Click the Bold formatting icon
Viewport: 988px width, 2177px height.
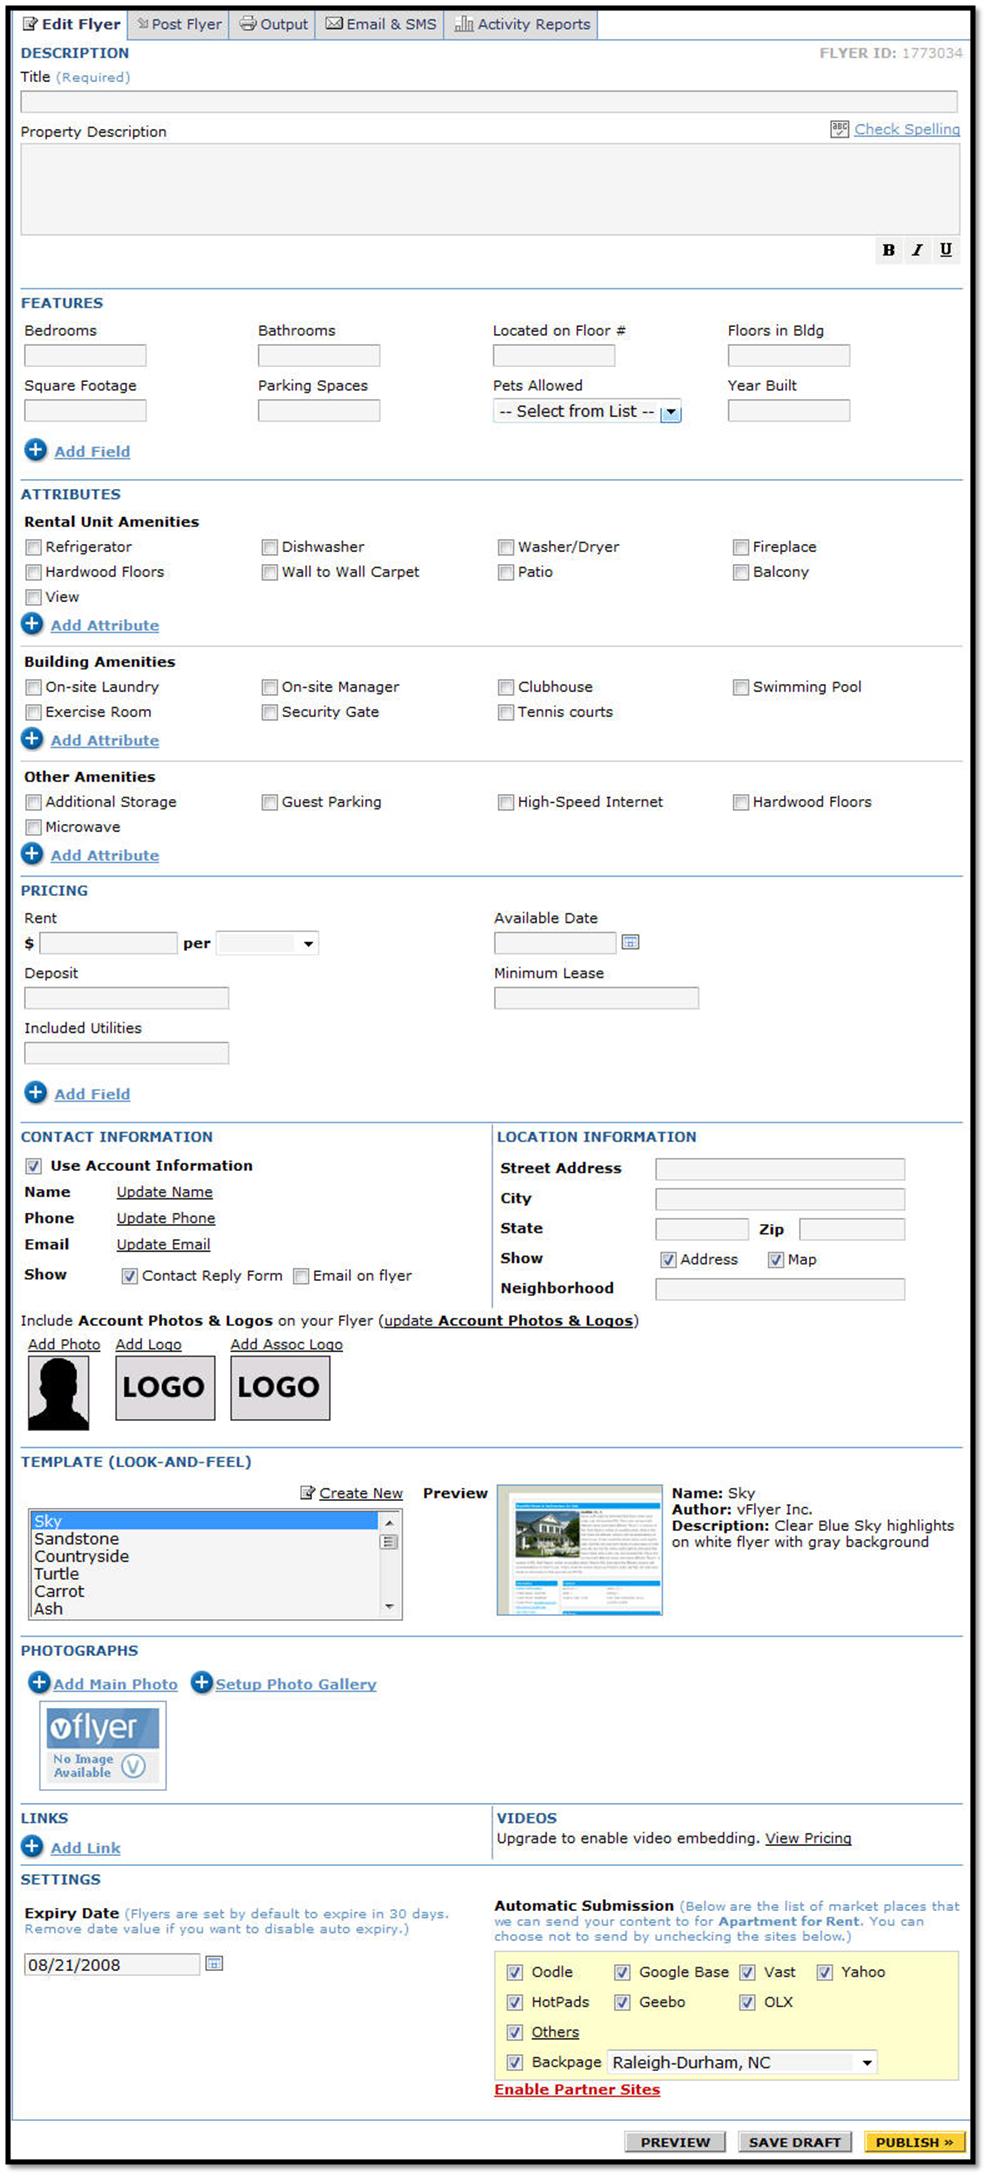[x=888, y=250]
